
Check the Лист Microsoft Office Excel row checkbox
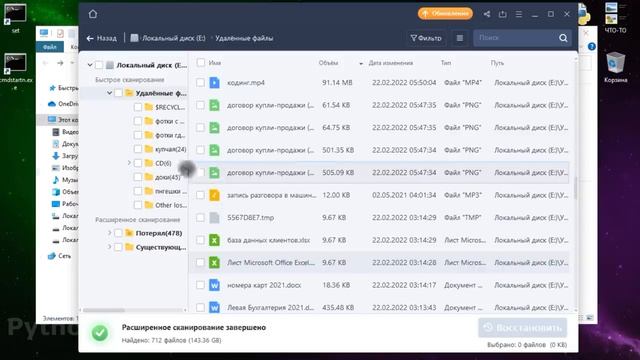(200, 262)
